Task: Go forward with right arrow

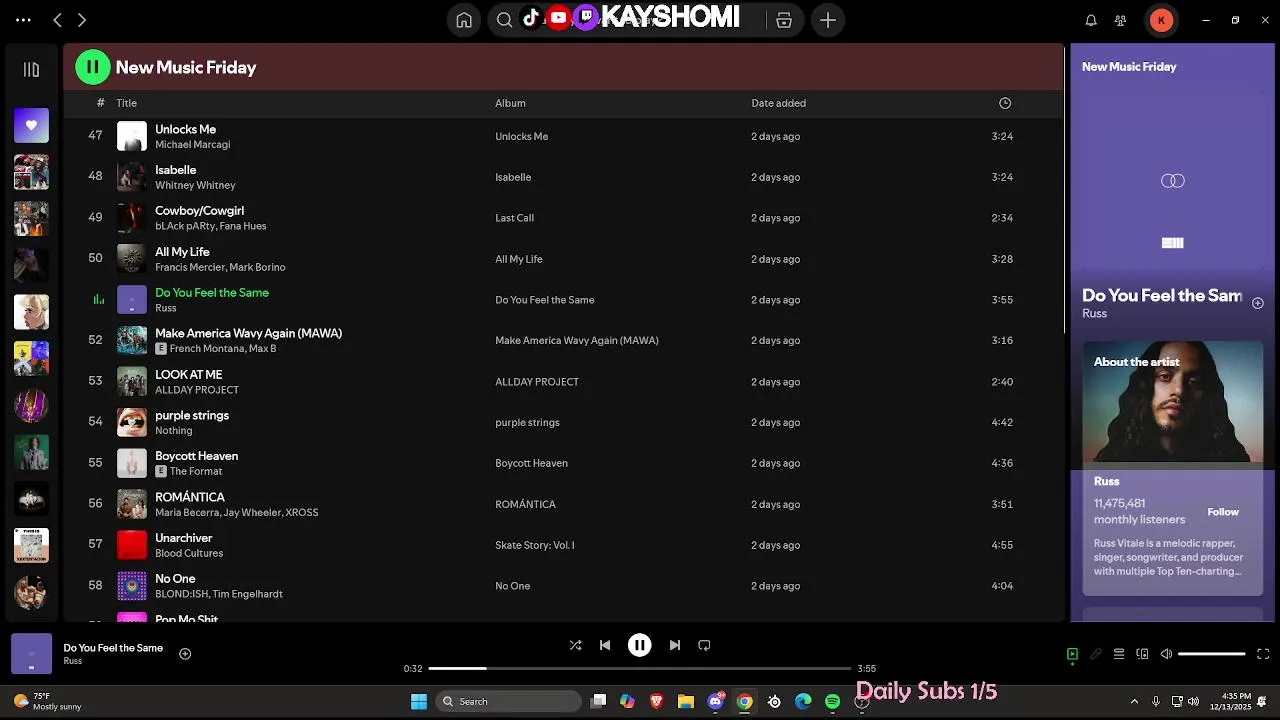Action: click(x=82, y=20)
